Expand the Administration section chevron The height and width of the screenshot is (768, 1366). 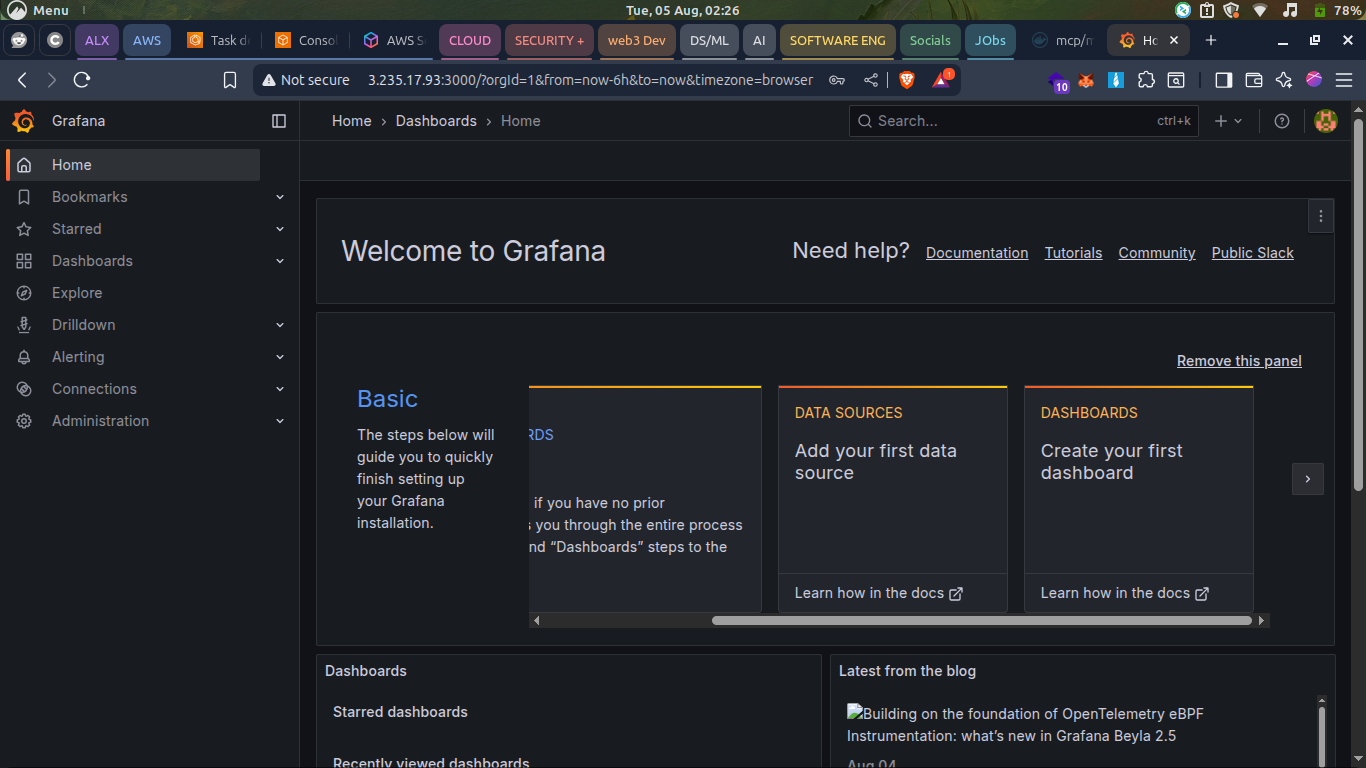click(x=280, y=421)
